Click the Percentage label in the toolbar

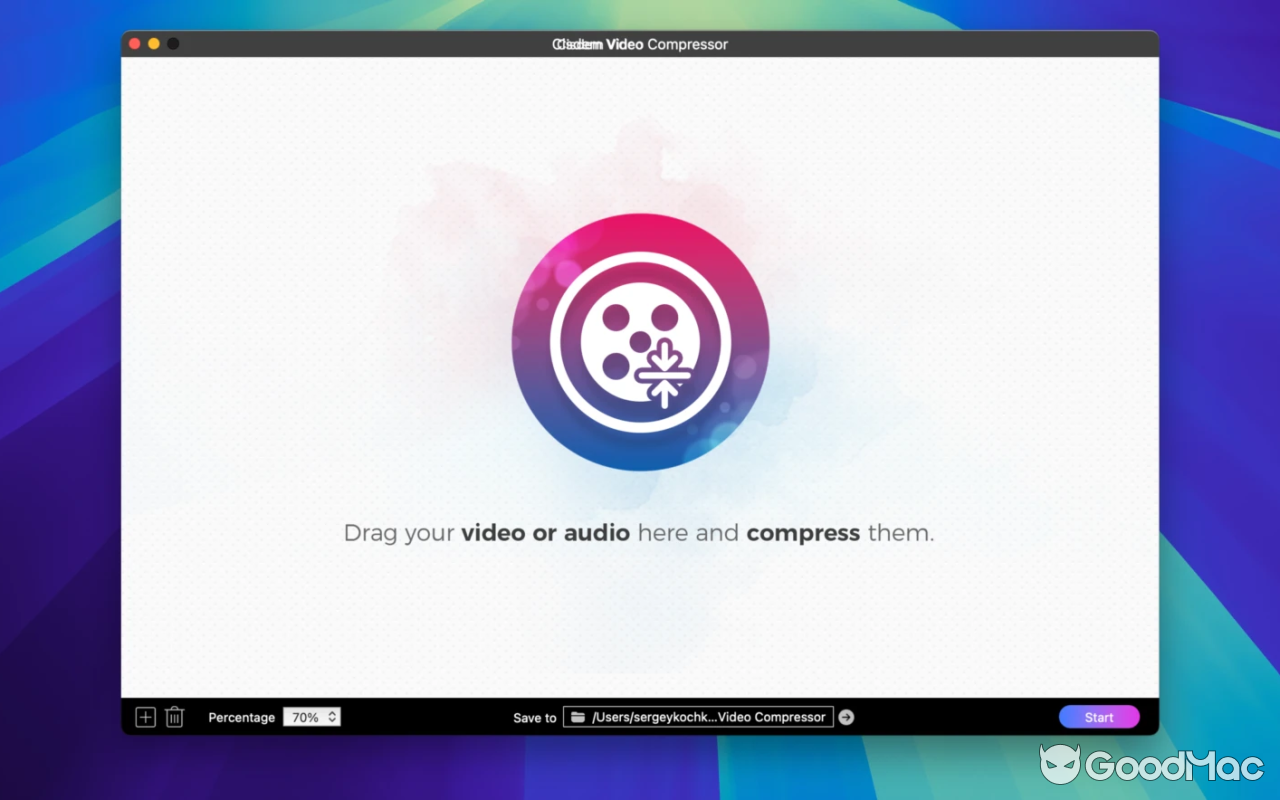click(x=241, y=717)
